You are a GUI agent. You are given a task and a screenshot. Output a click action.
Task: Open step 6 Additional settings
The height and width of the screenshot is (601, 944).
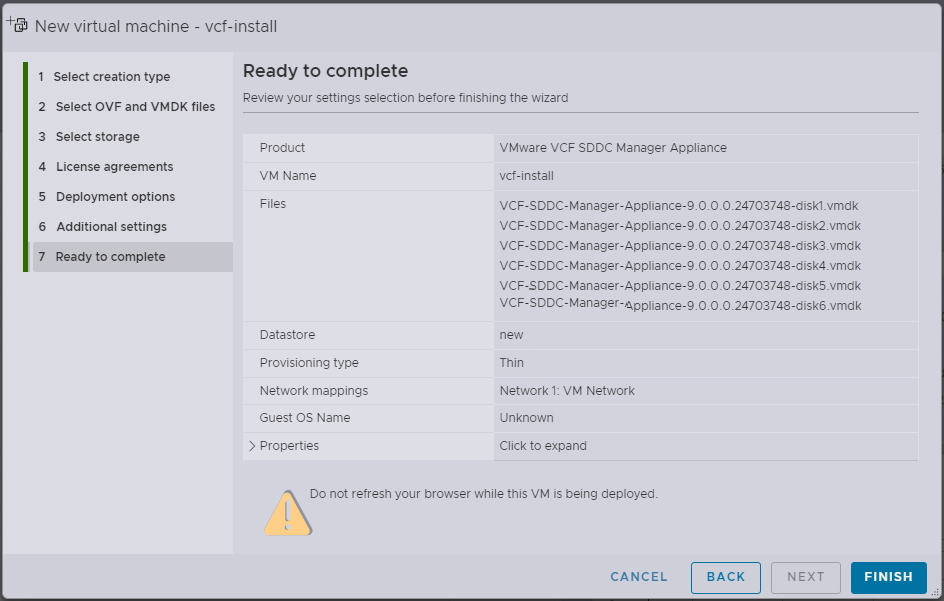111,227
